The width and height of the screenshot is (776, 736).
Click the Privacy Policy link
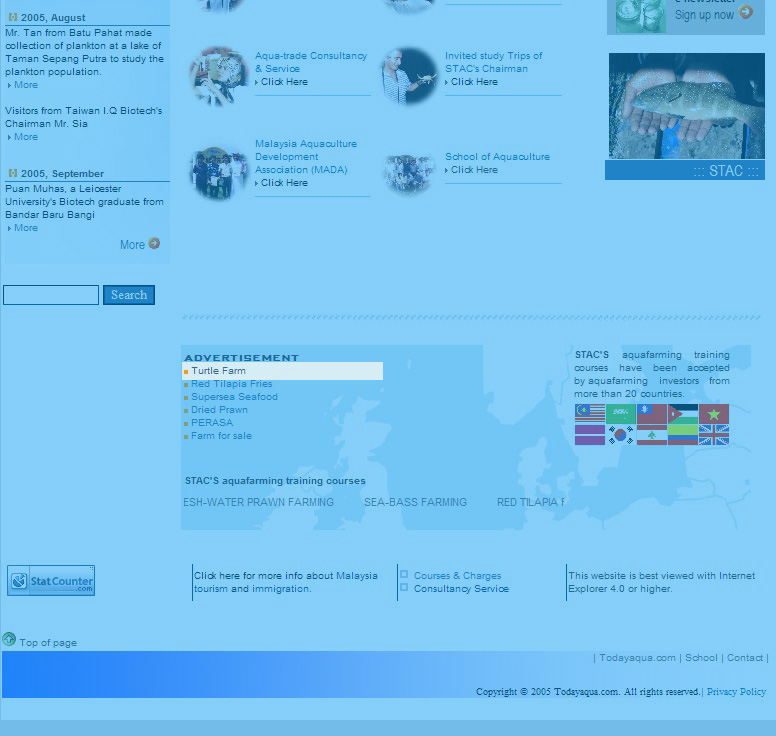coord(736,692)
